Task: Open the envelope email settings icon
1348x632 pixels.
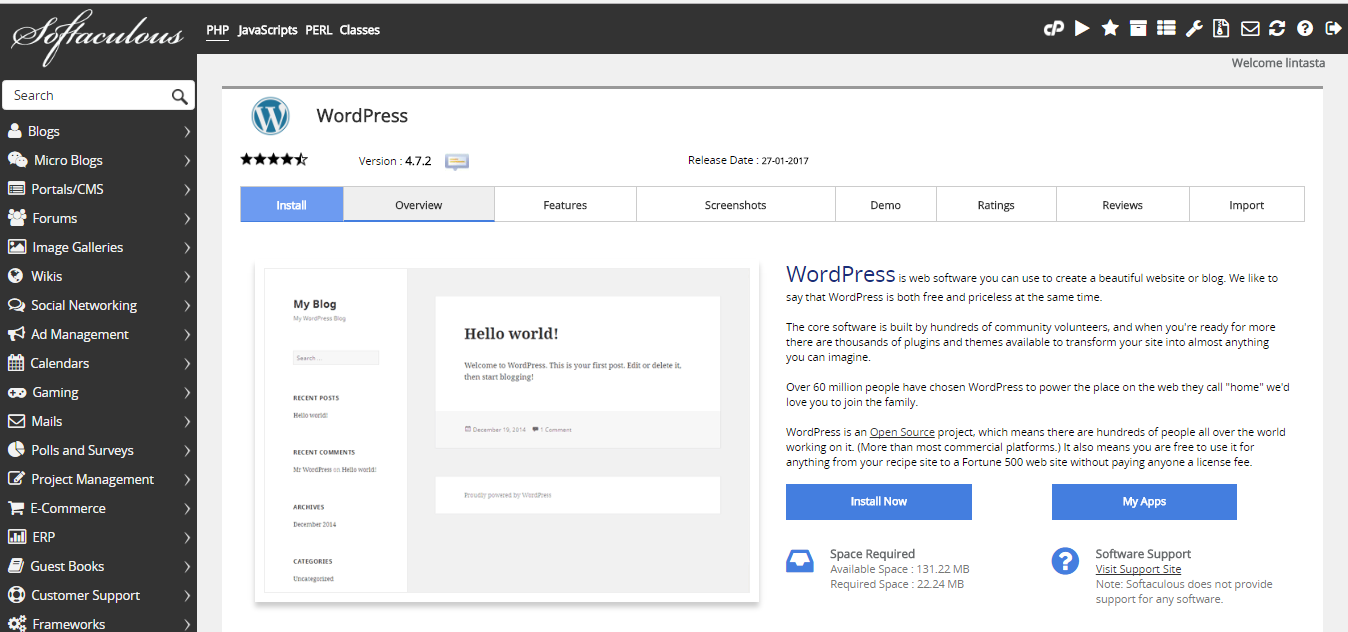Action: [1250, 29]
